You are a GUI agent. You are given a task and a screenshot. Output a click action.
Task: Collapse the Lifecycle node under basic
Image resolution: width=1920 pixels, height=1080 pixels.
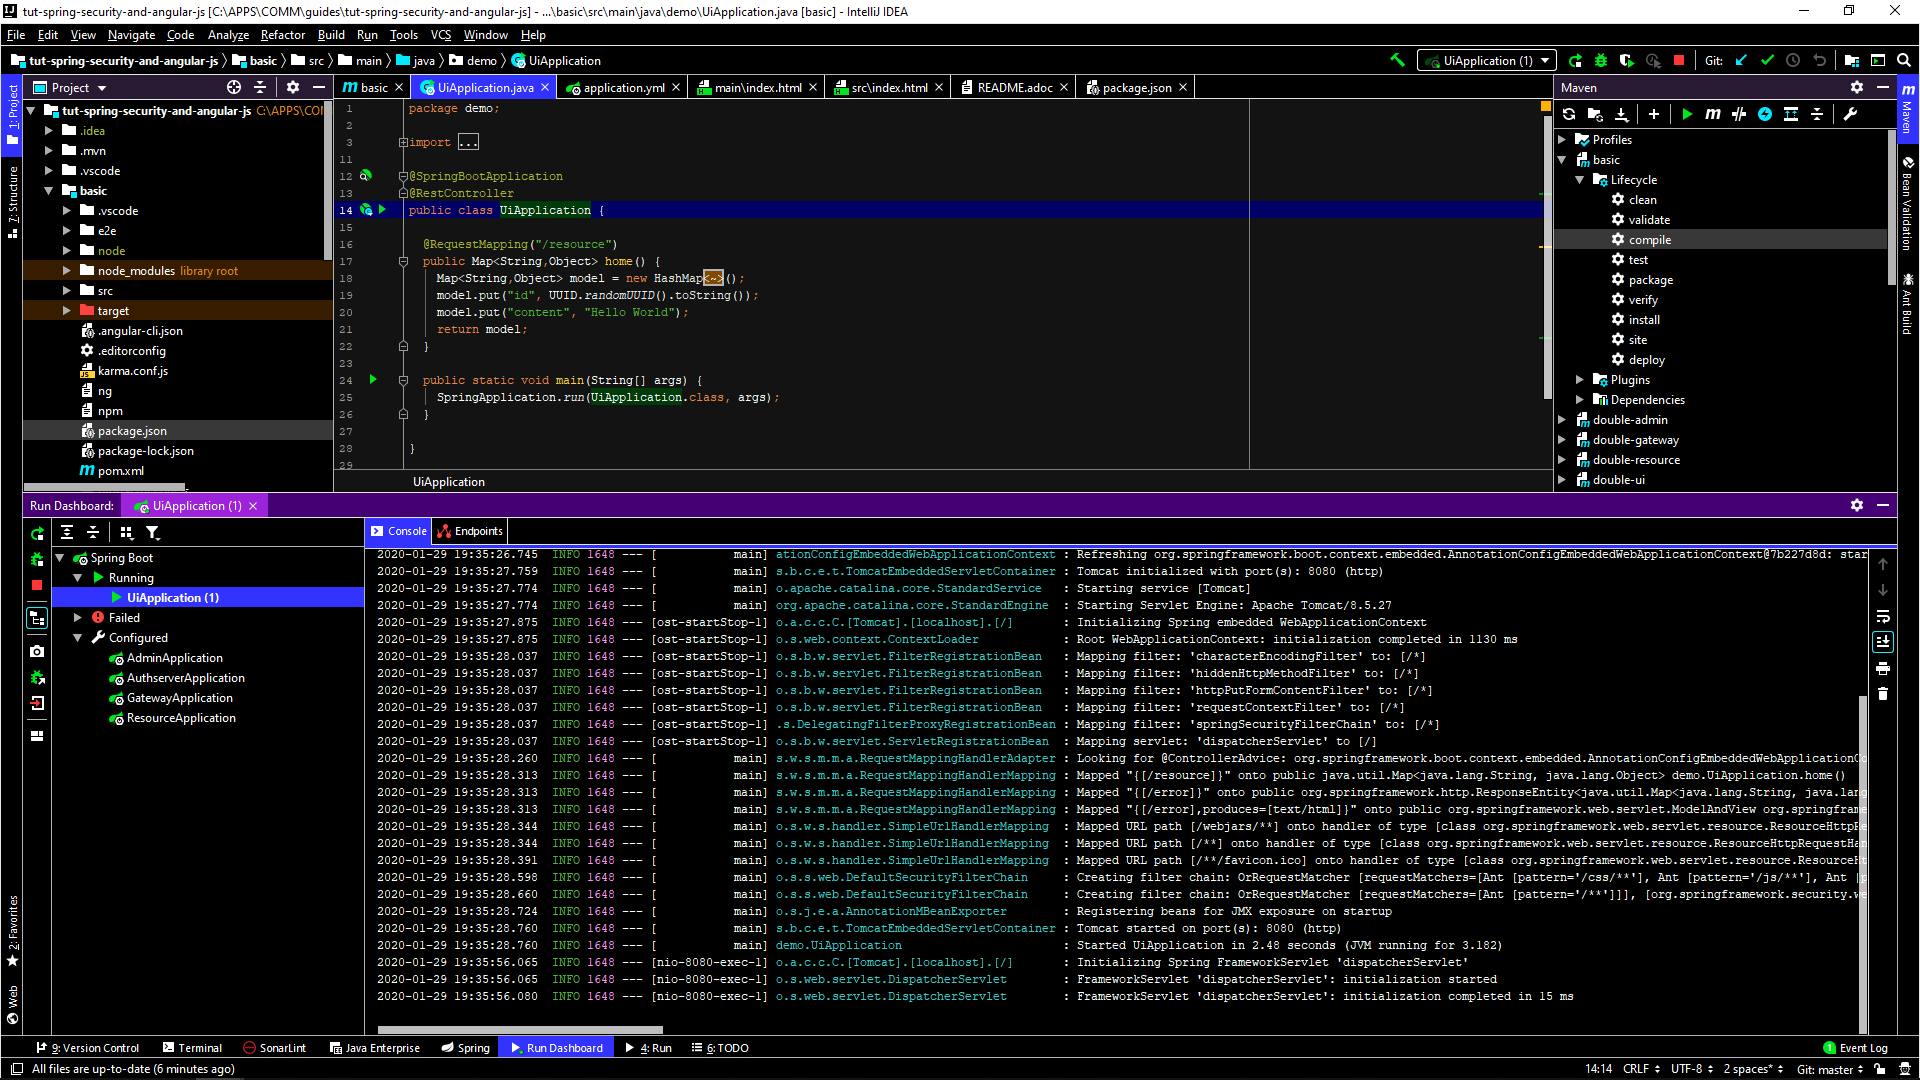(1581, 179)
